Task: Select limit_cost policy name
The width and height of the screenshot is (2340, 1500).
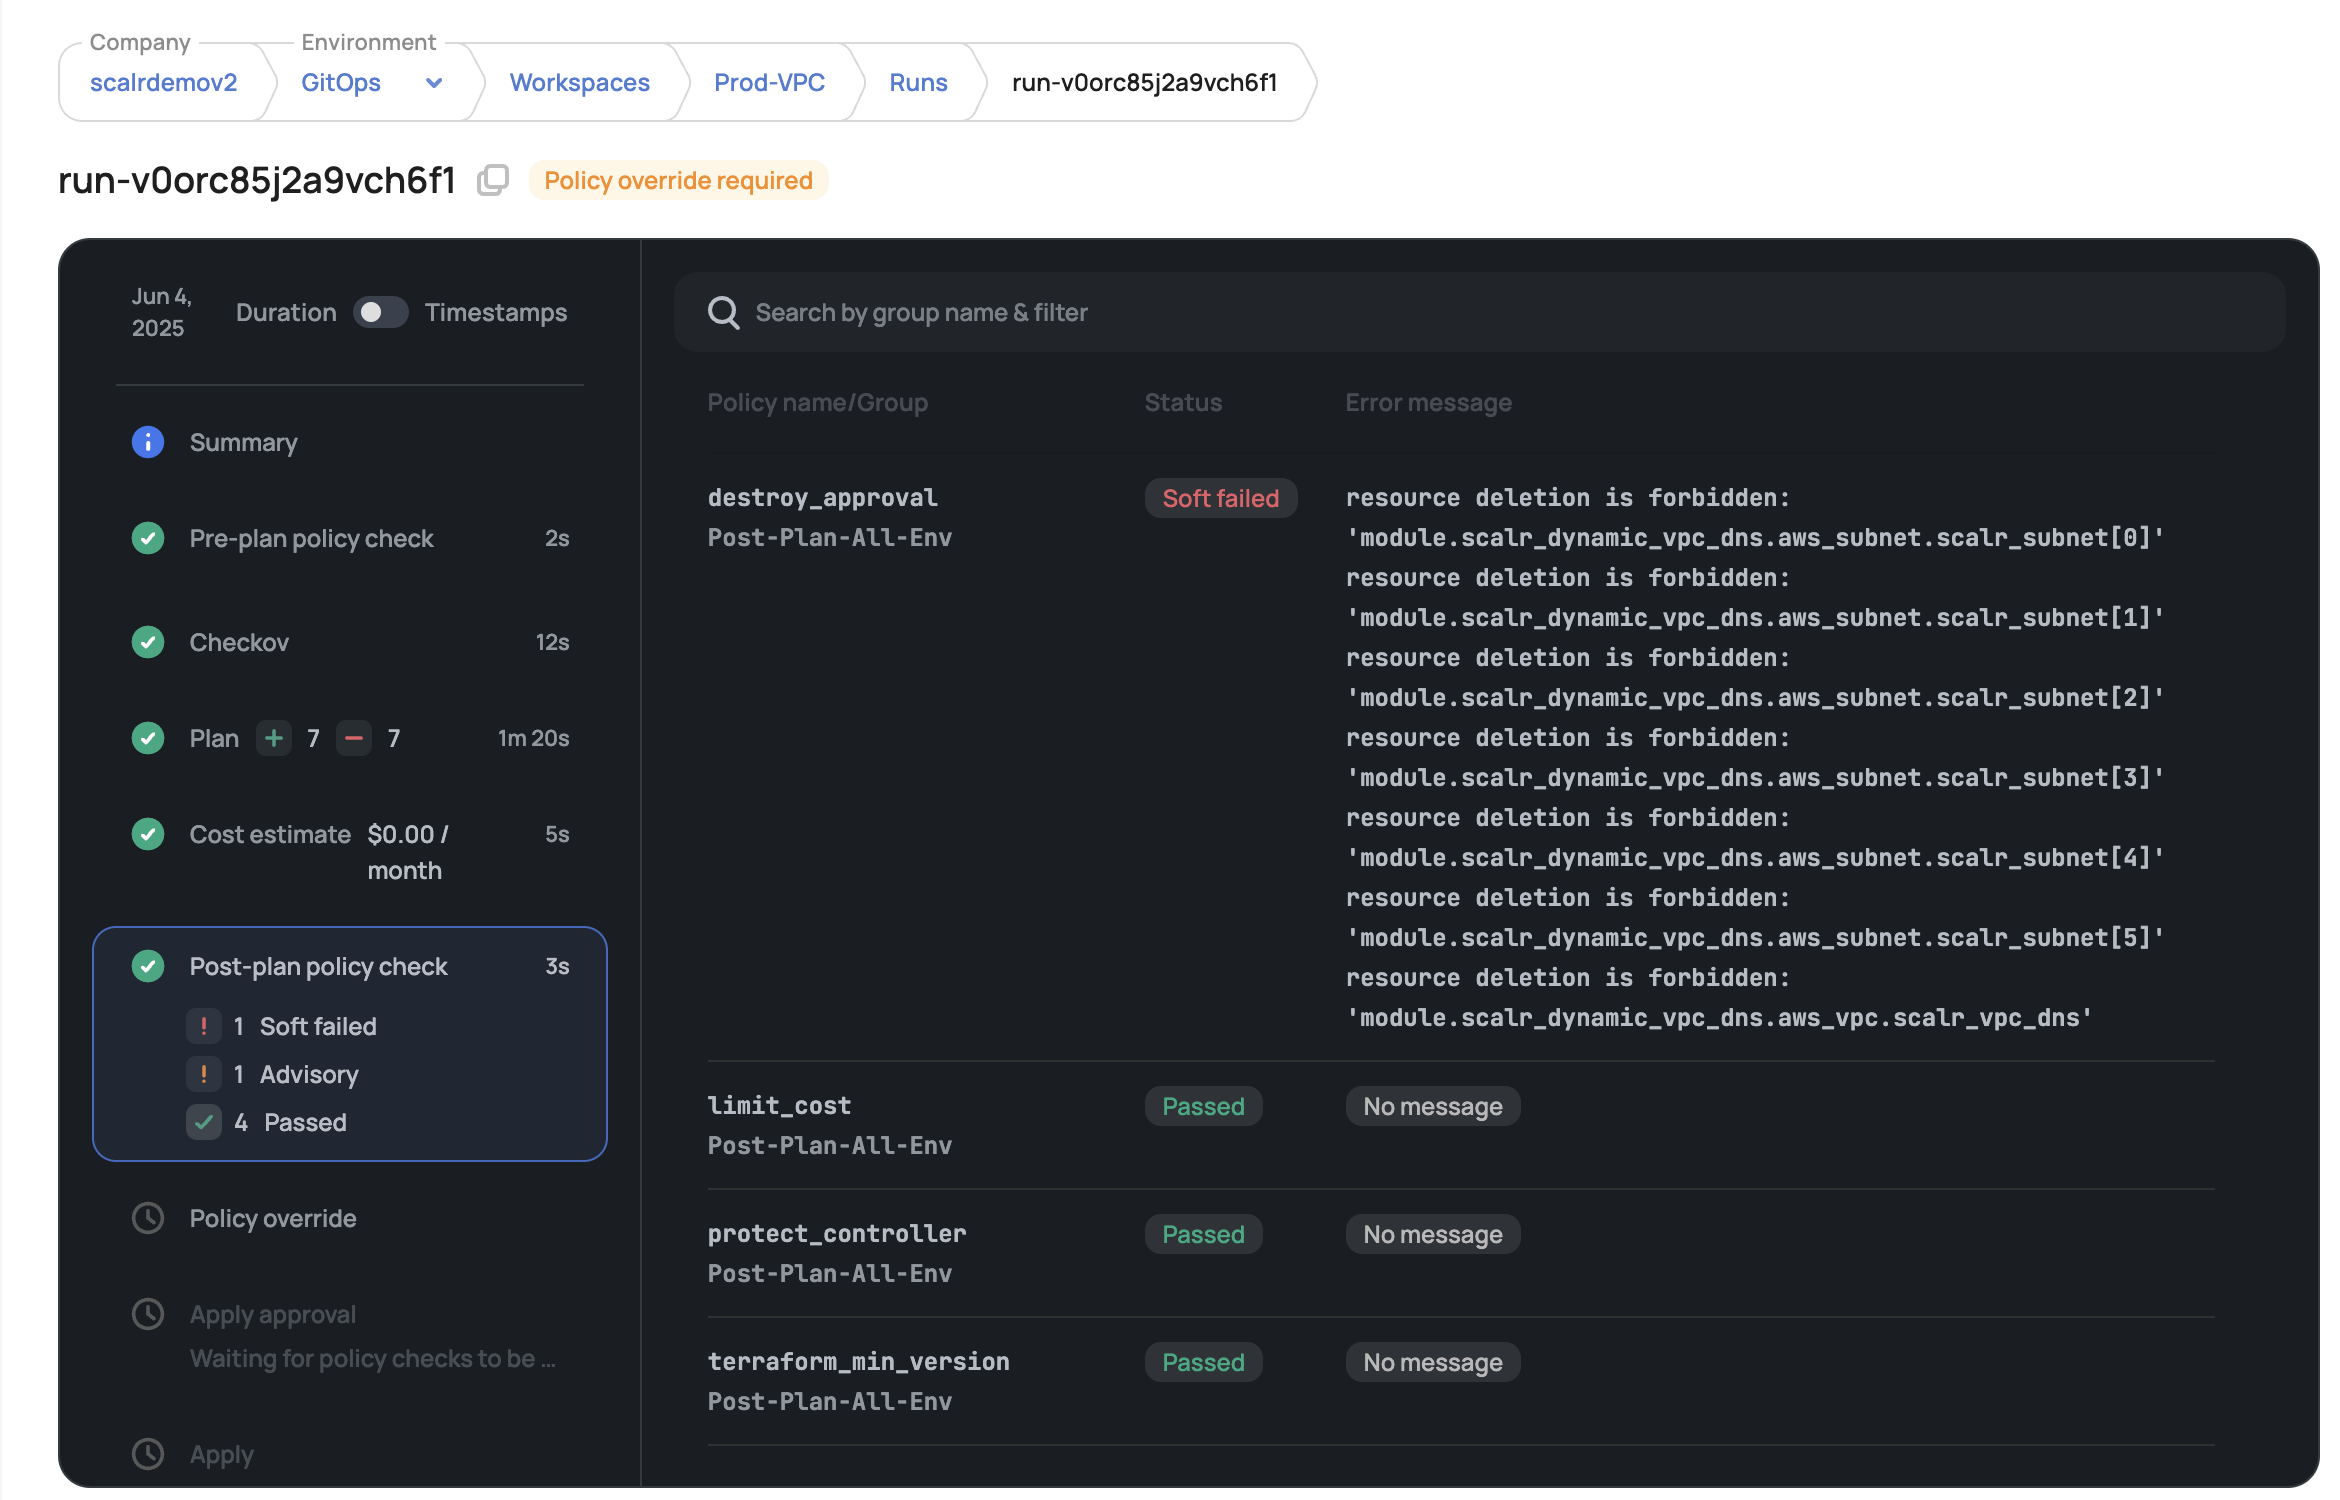Action: pyautogui.click(x=779, y=1105)
